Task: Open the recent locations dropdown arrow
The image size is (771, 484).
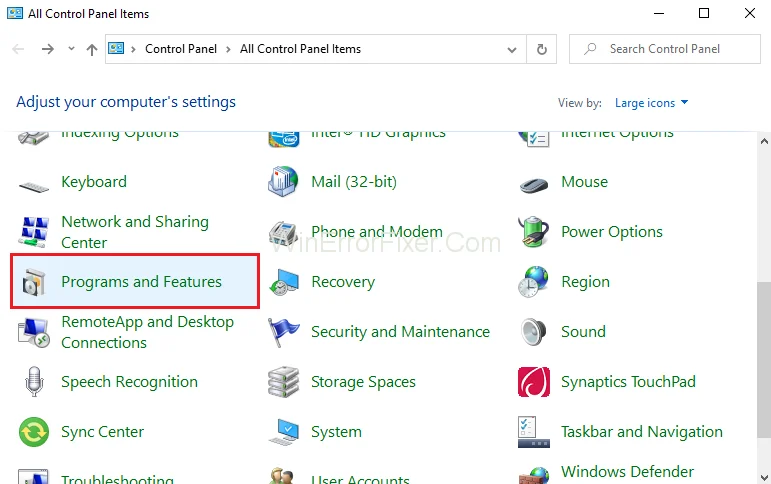Action: (71, 49)
